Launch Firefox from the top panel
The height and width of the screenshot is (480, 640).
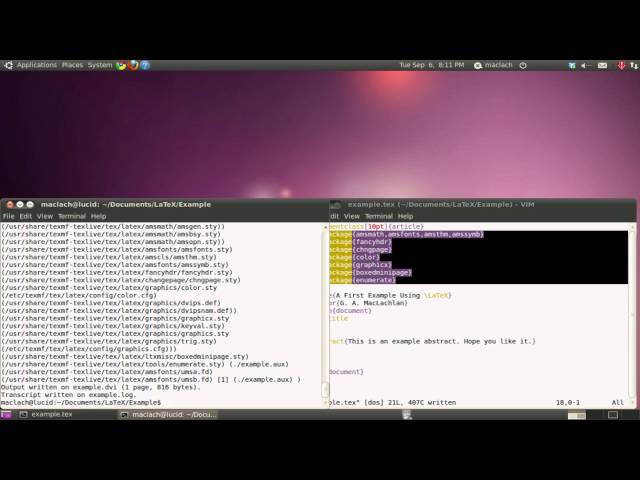click(133, 65)
